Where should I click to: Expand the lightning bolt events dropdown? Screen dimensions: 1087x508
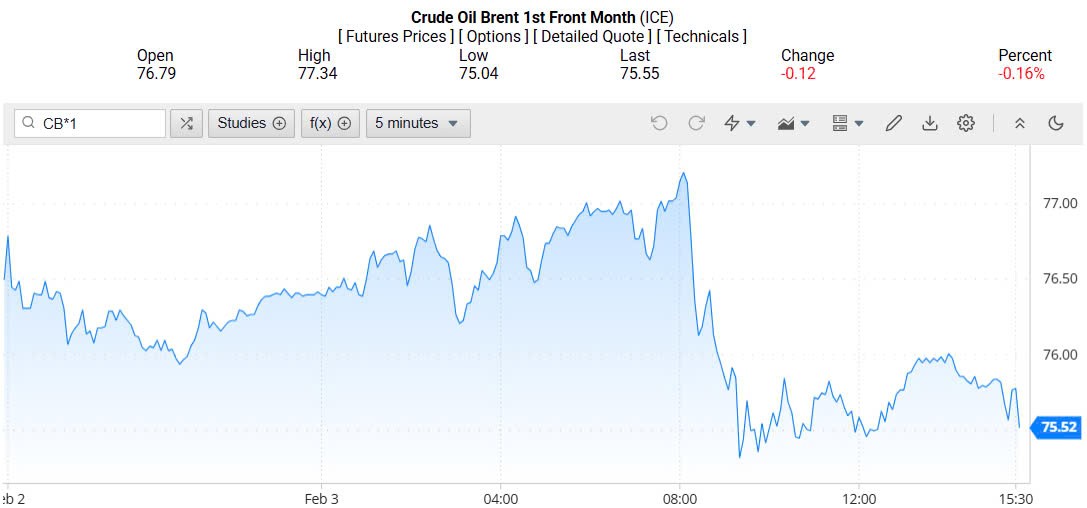click(740, 123)
